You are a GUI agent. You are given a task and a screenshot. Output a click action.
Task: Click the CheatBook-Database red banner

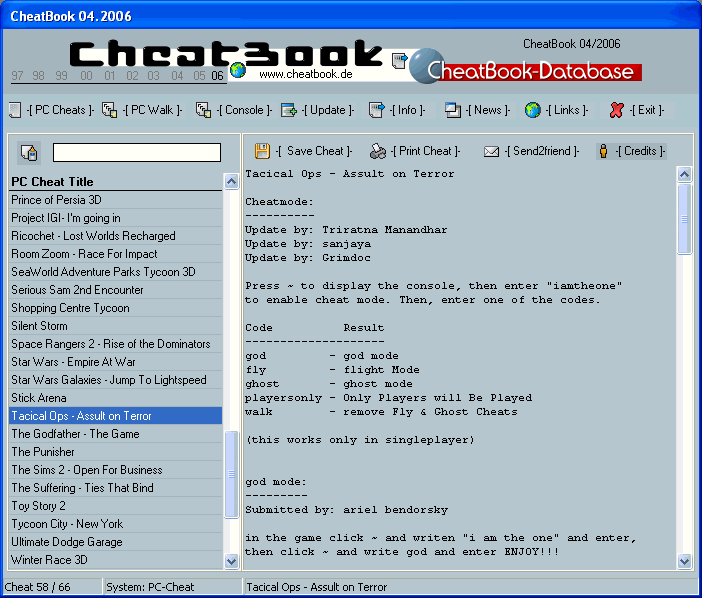click(x=535, y=72)
